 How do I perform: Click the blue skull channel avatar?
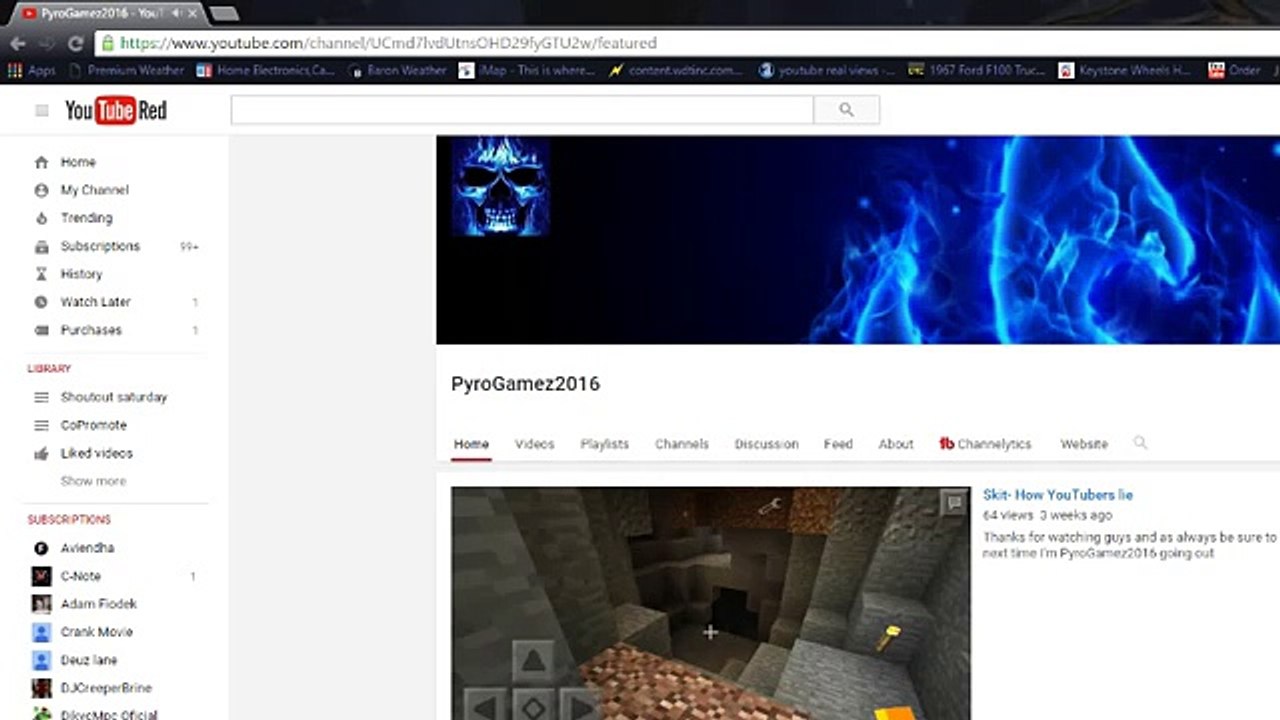pos(499,187)
